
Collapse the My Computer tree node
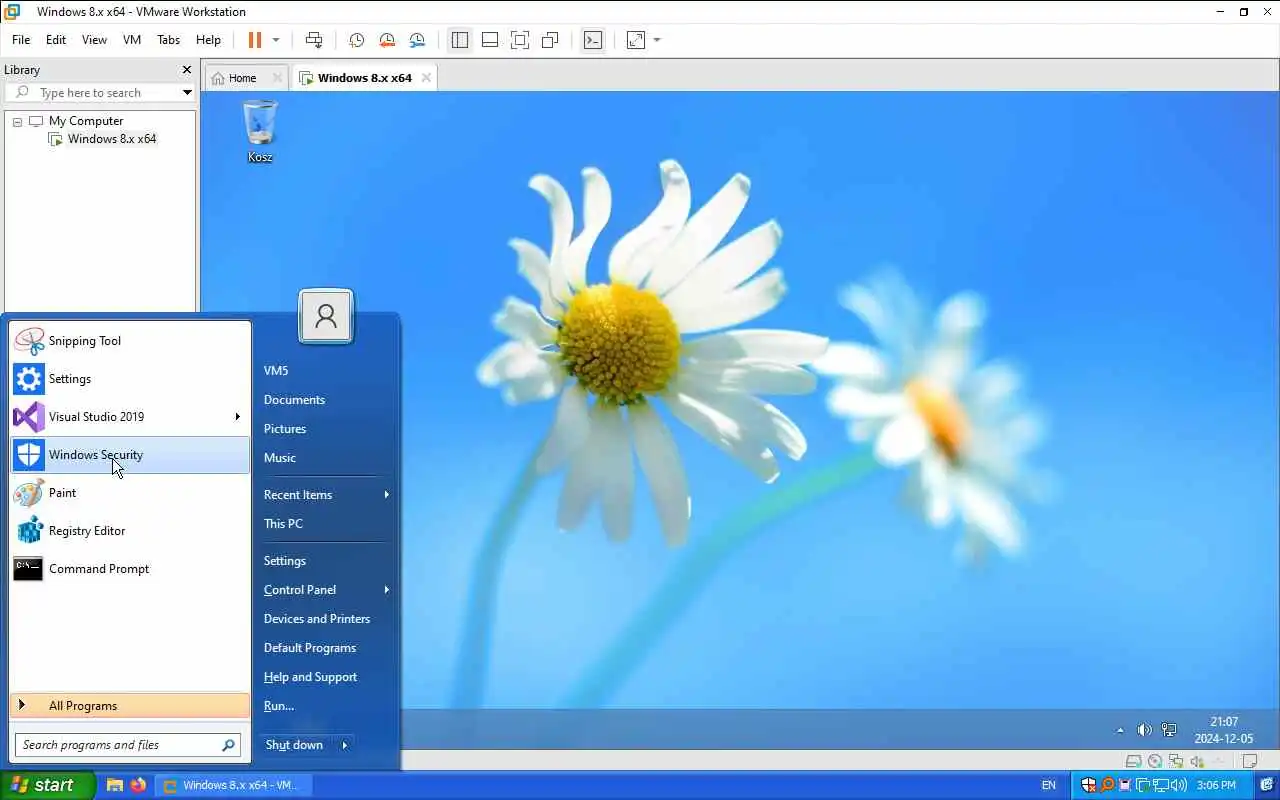17,121
